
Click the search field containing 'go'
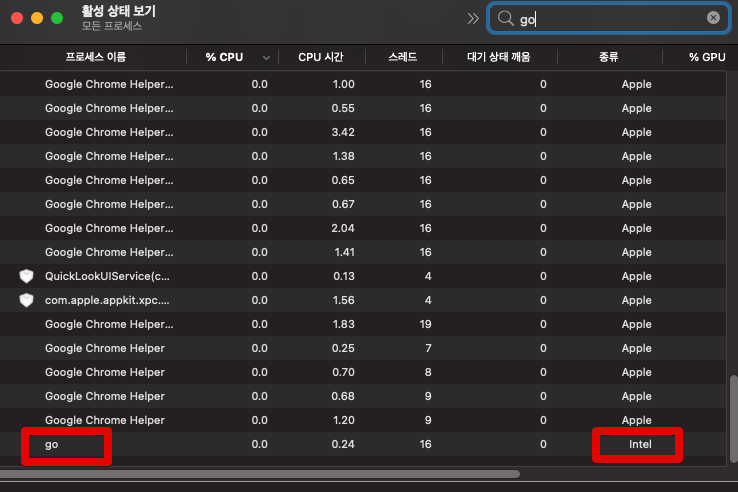[609, 18]
